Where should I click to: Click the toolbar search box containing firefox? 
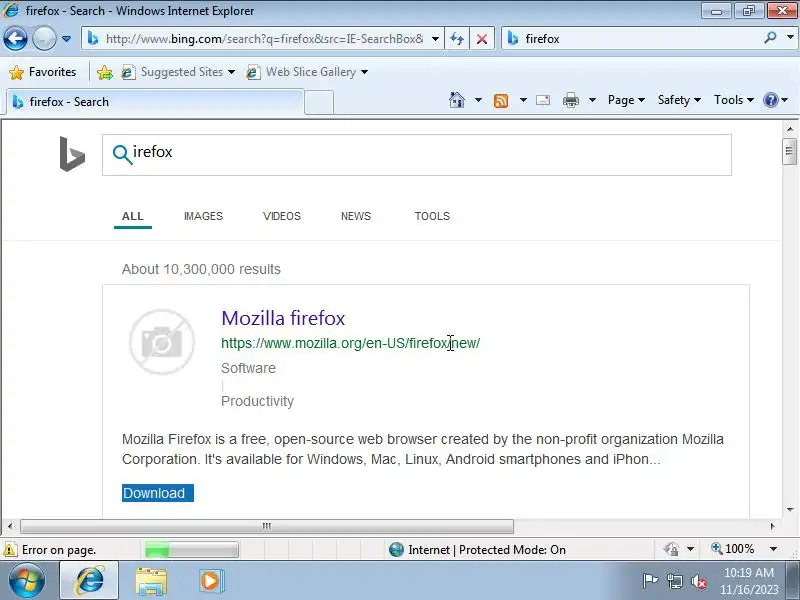pos(633,39)
